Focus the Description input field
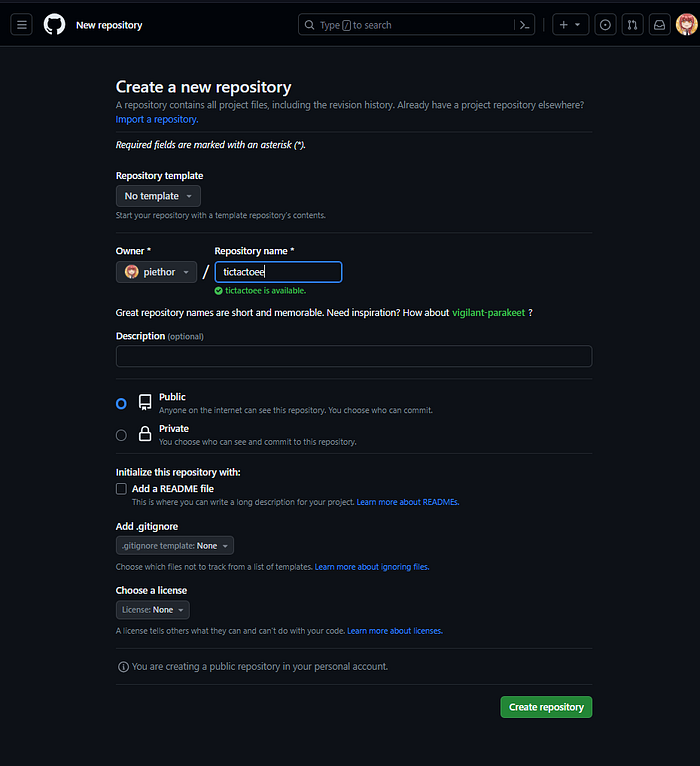This screenshot has width=700, height=766. [x=354, y=356]
